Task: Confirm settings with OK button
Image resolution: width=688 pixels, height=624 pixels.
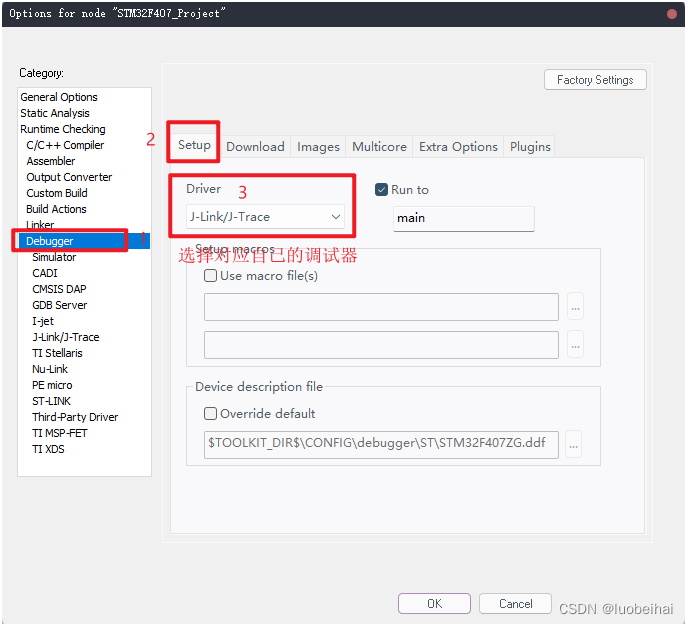Action: 434,604
